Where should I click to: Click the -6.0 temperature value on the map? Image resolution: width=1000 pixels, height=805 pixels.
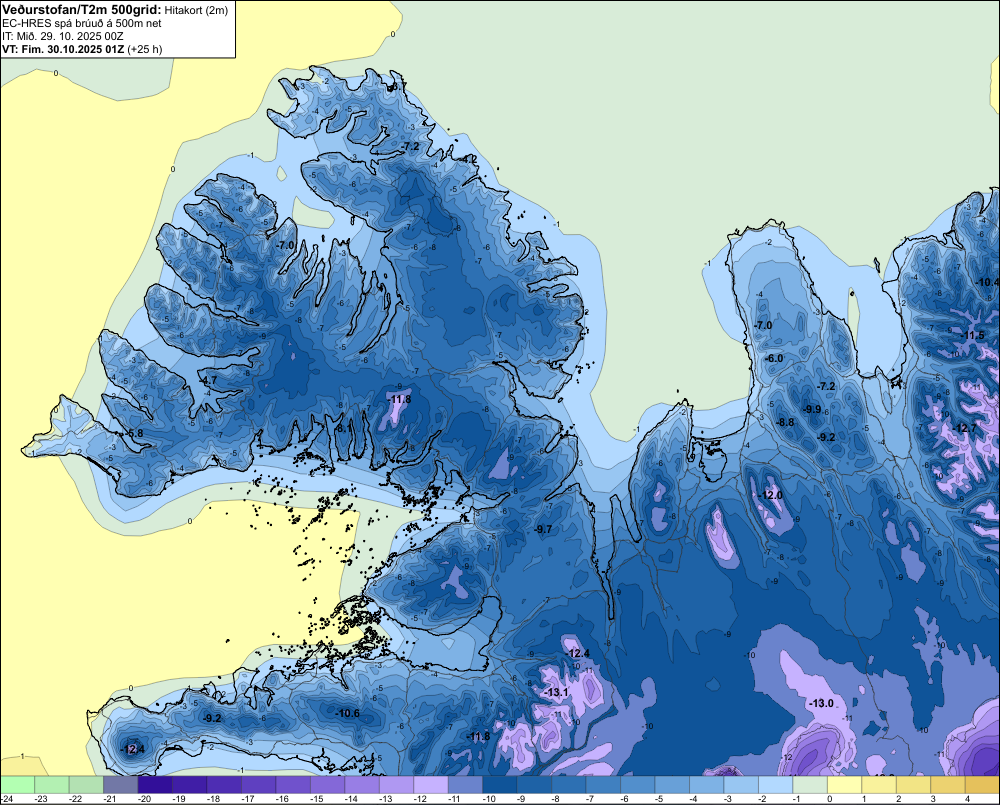[774, 358]
